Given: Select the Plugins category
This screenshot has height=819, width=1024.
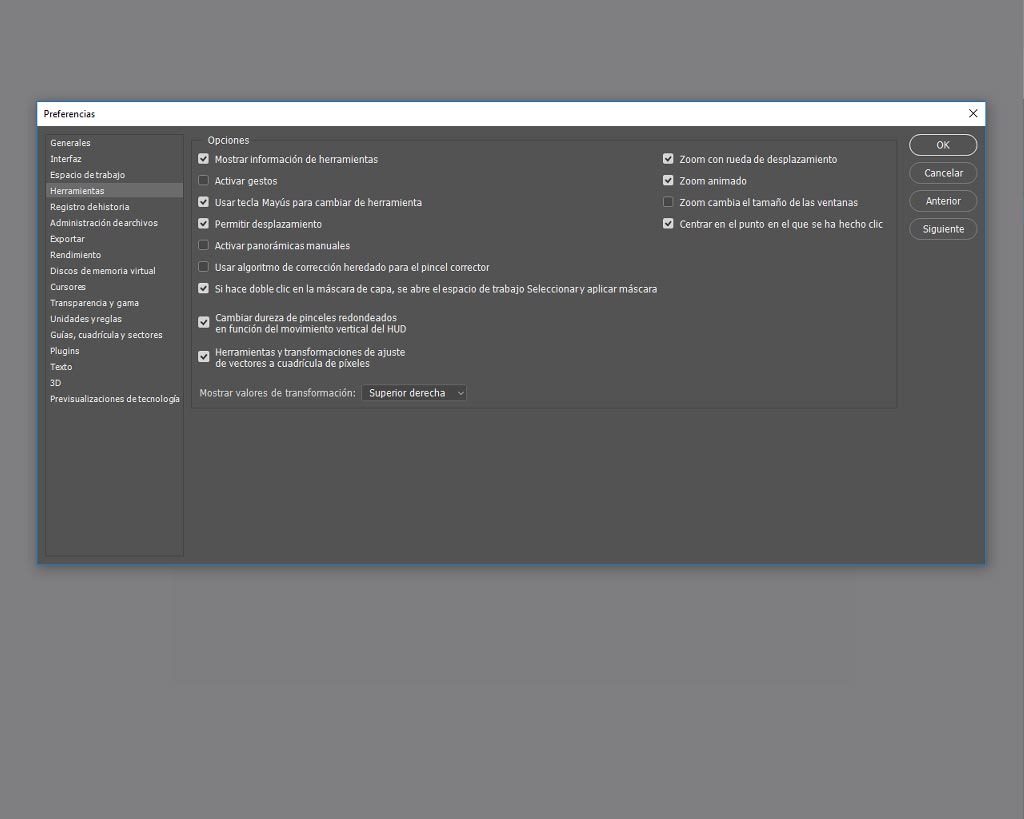Looking at the screenshot, I should (x=114, y=351).
